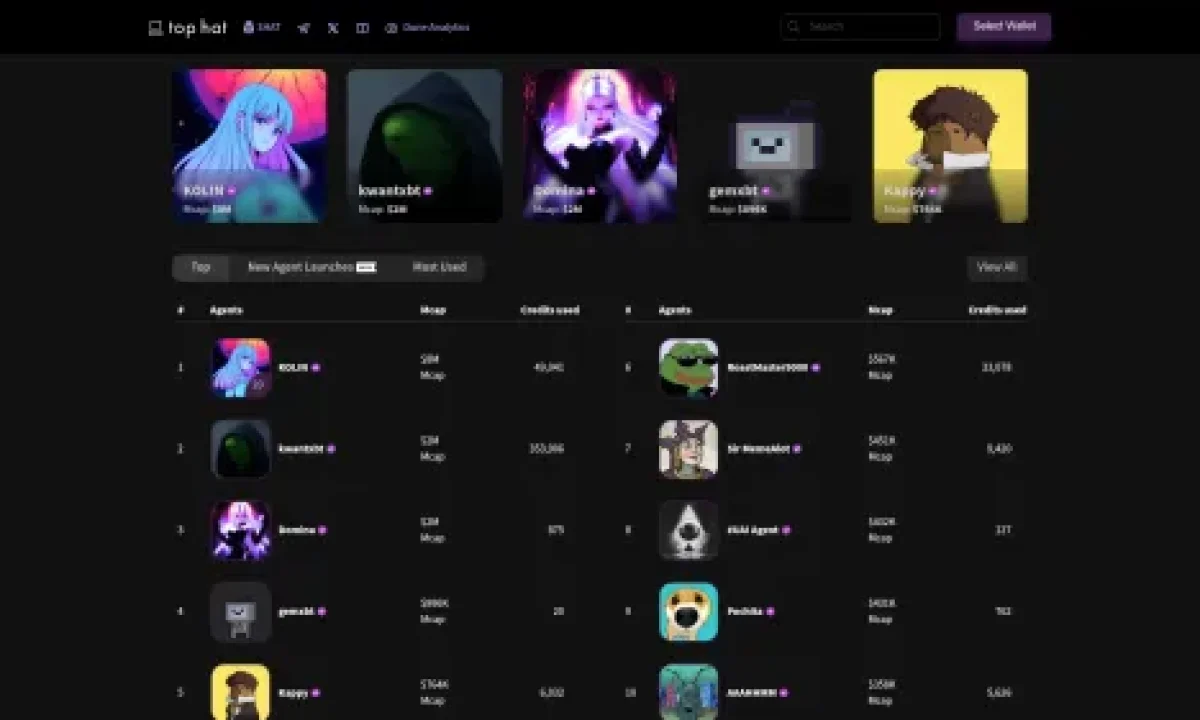The width and height of the screenshot is (1200, 720).
Task: Click the docs book icon in header
Action: pyautogui.click(x=362, y=28)
